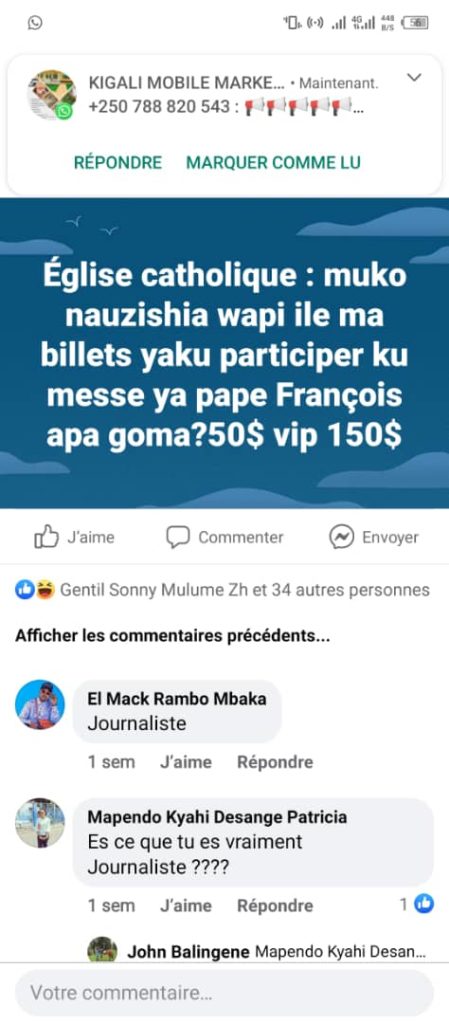Screen dimensions: 449x1024
Task: Tap the Commenter speech bubble icon
Action: pyautogui.click(x=178, y=537)
